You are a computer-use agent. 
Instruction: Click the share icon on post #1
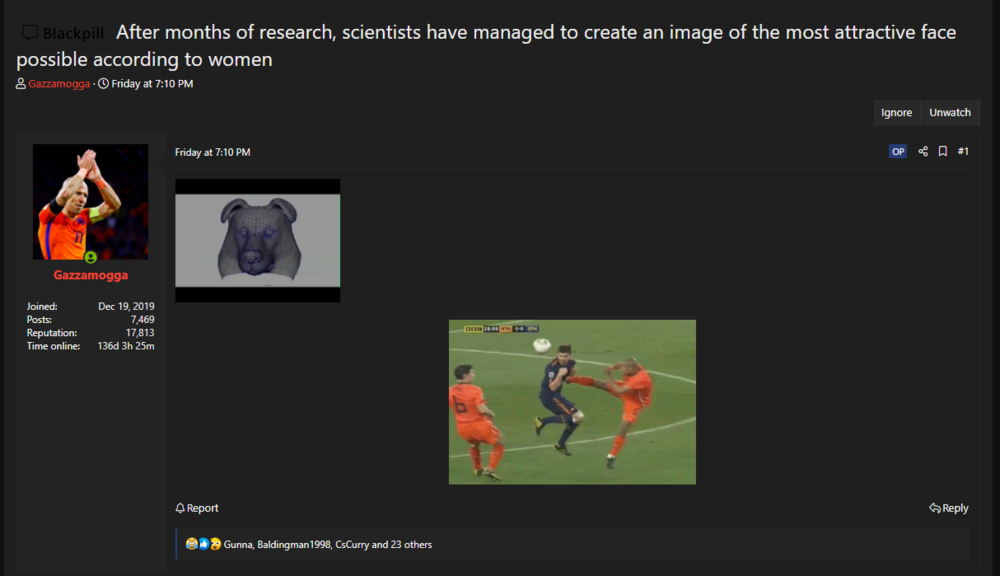923,152
